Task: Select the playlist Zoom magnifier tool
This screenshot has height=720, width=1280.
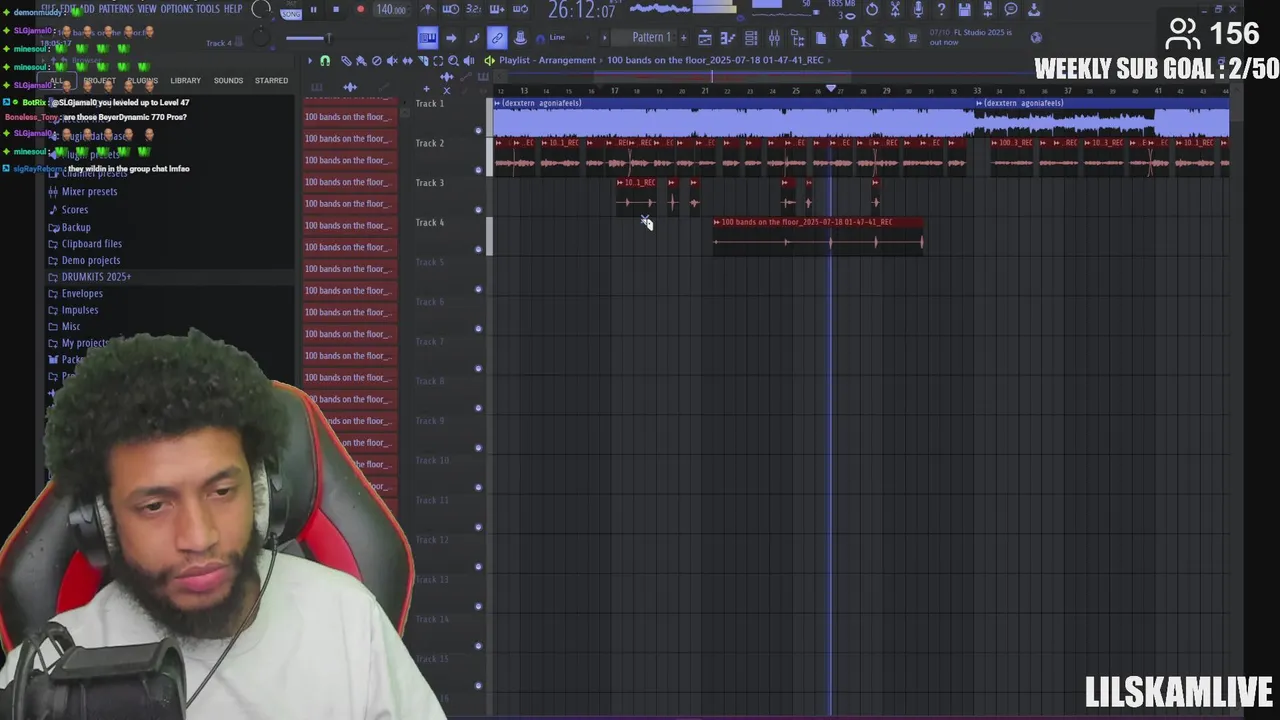Action: tap(453, 61)
